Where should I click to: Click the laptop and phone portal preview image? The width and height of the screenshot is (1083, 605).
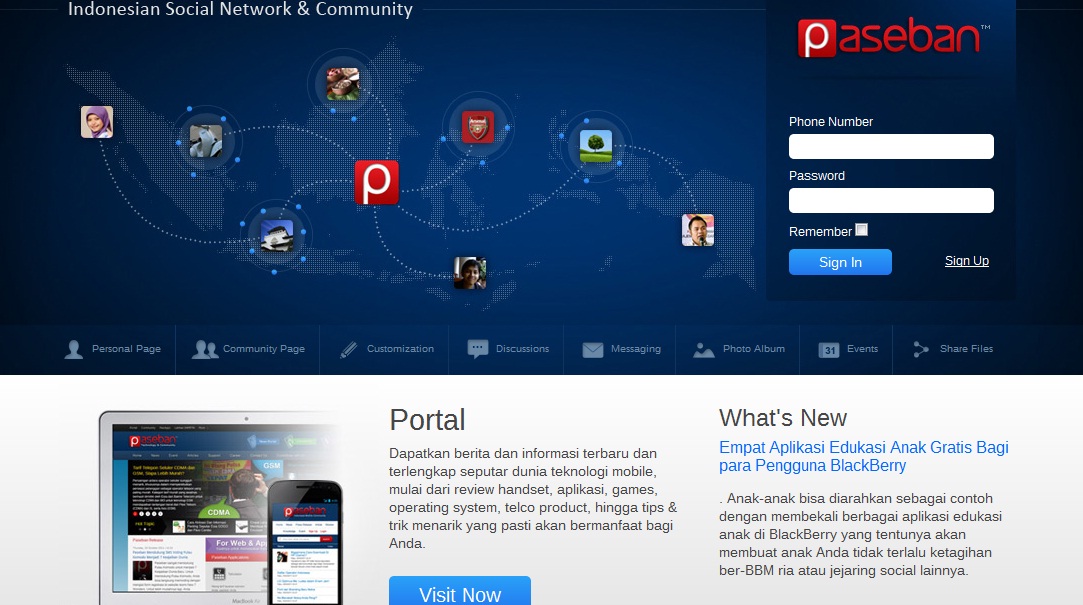(221, 508)
